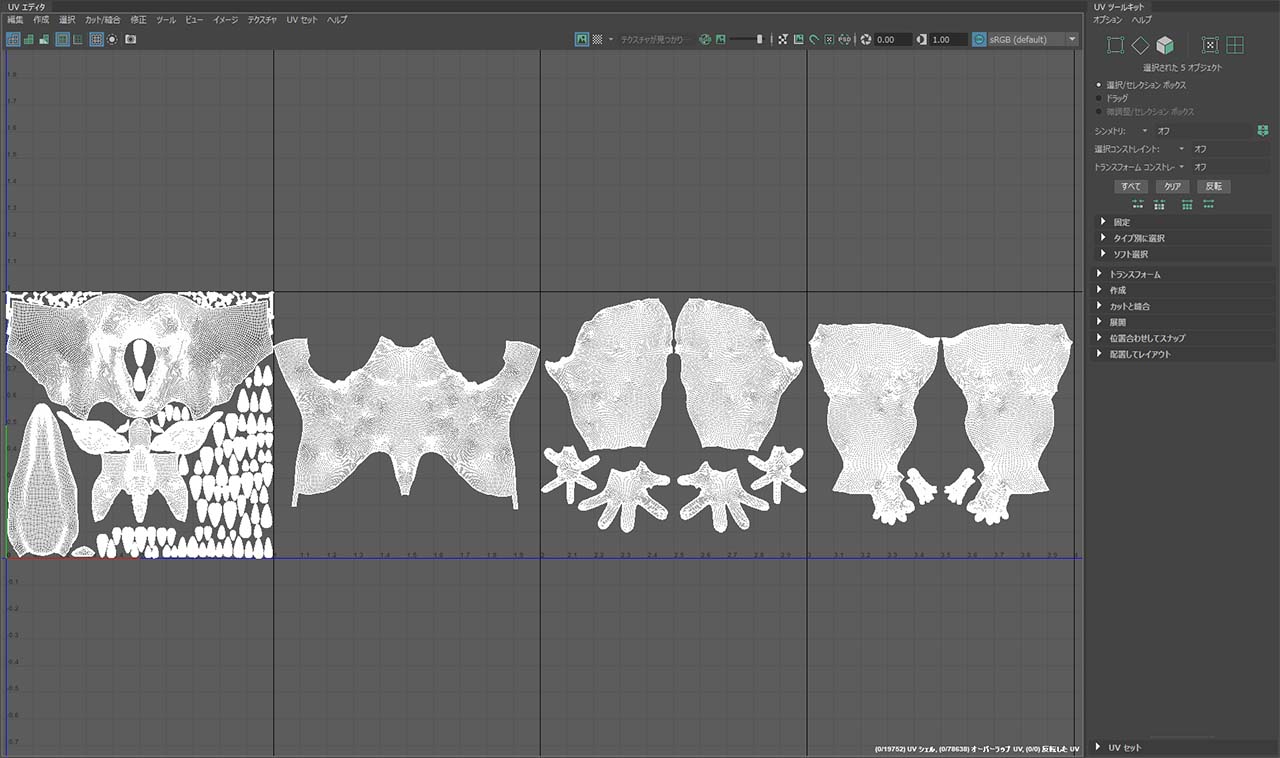Click the UV snapshot camera icon
This screenshot has height=758, width=1280.
tap(131, 39)
